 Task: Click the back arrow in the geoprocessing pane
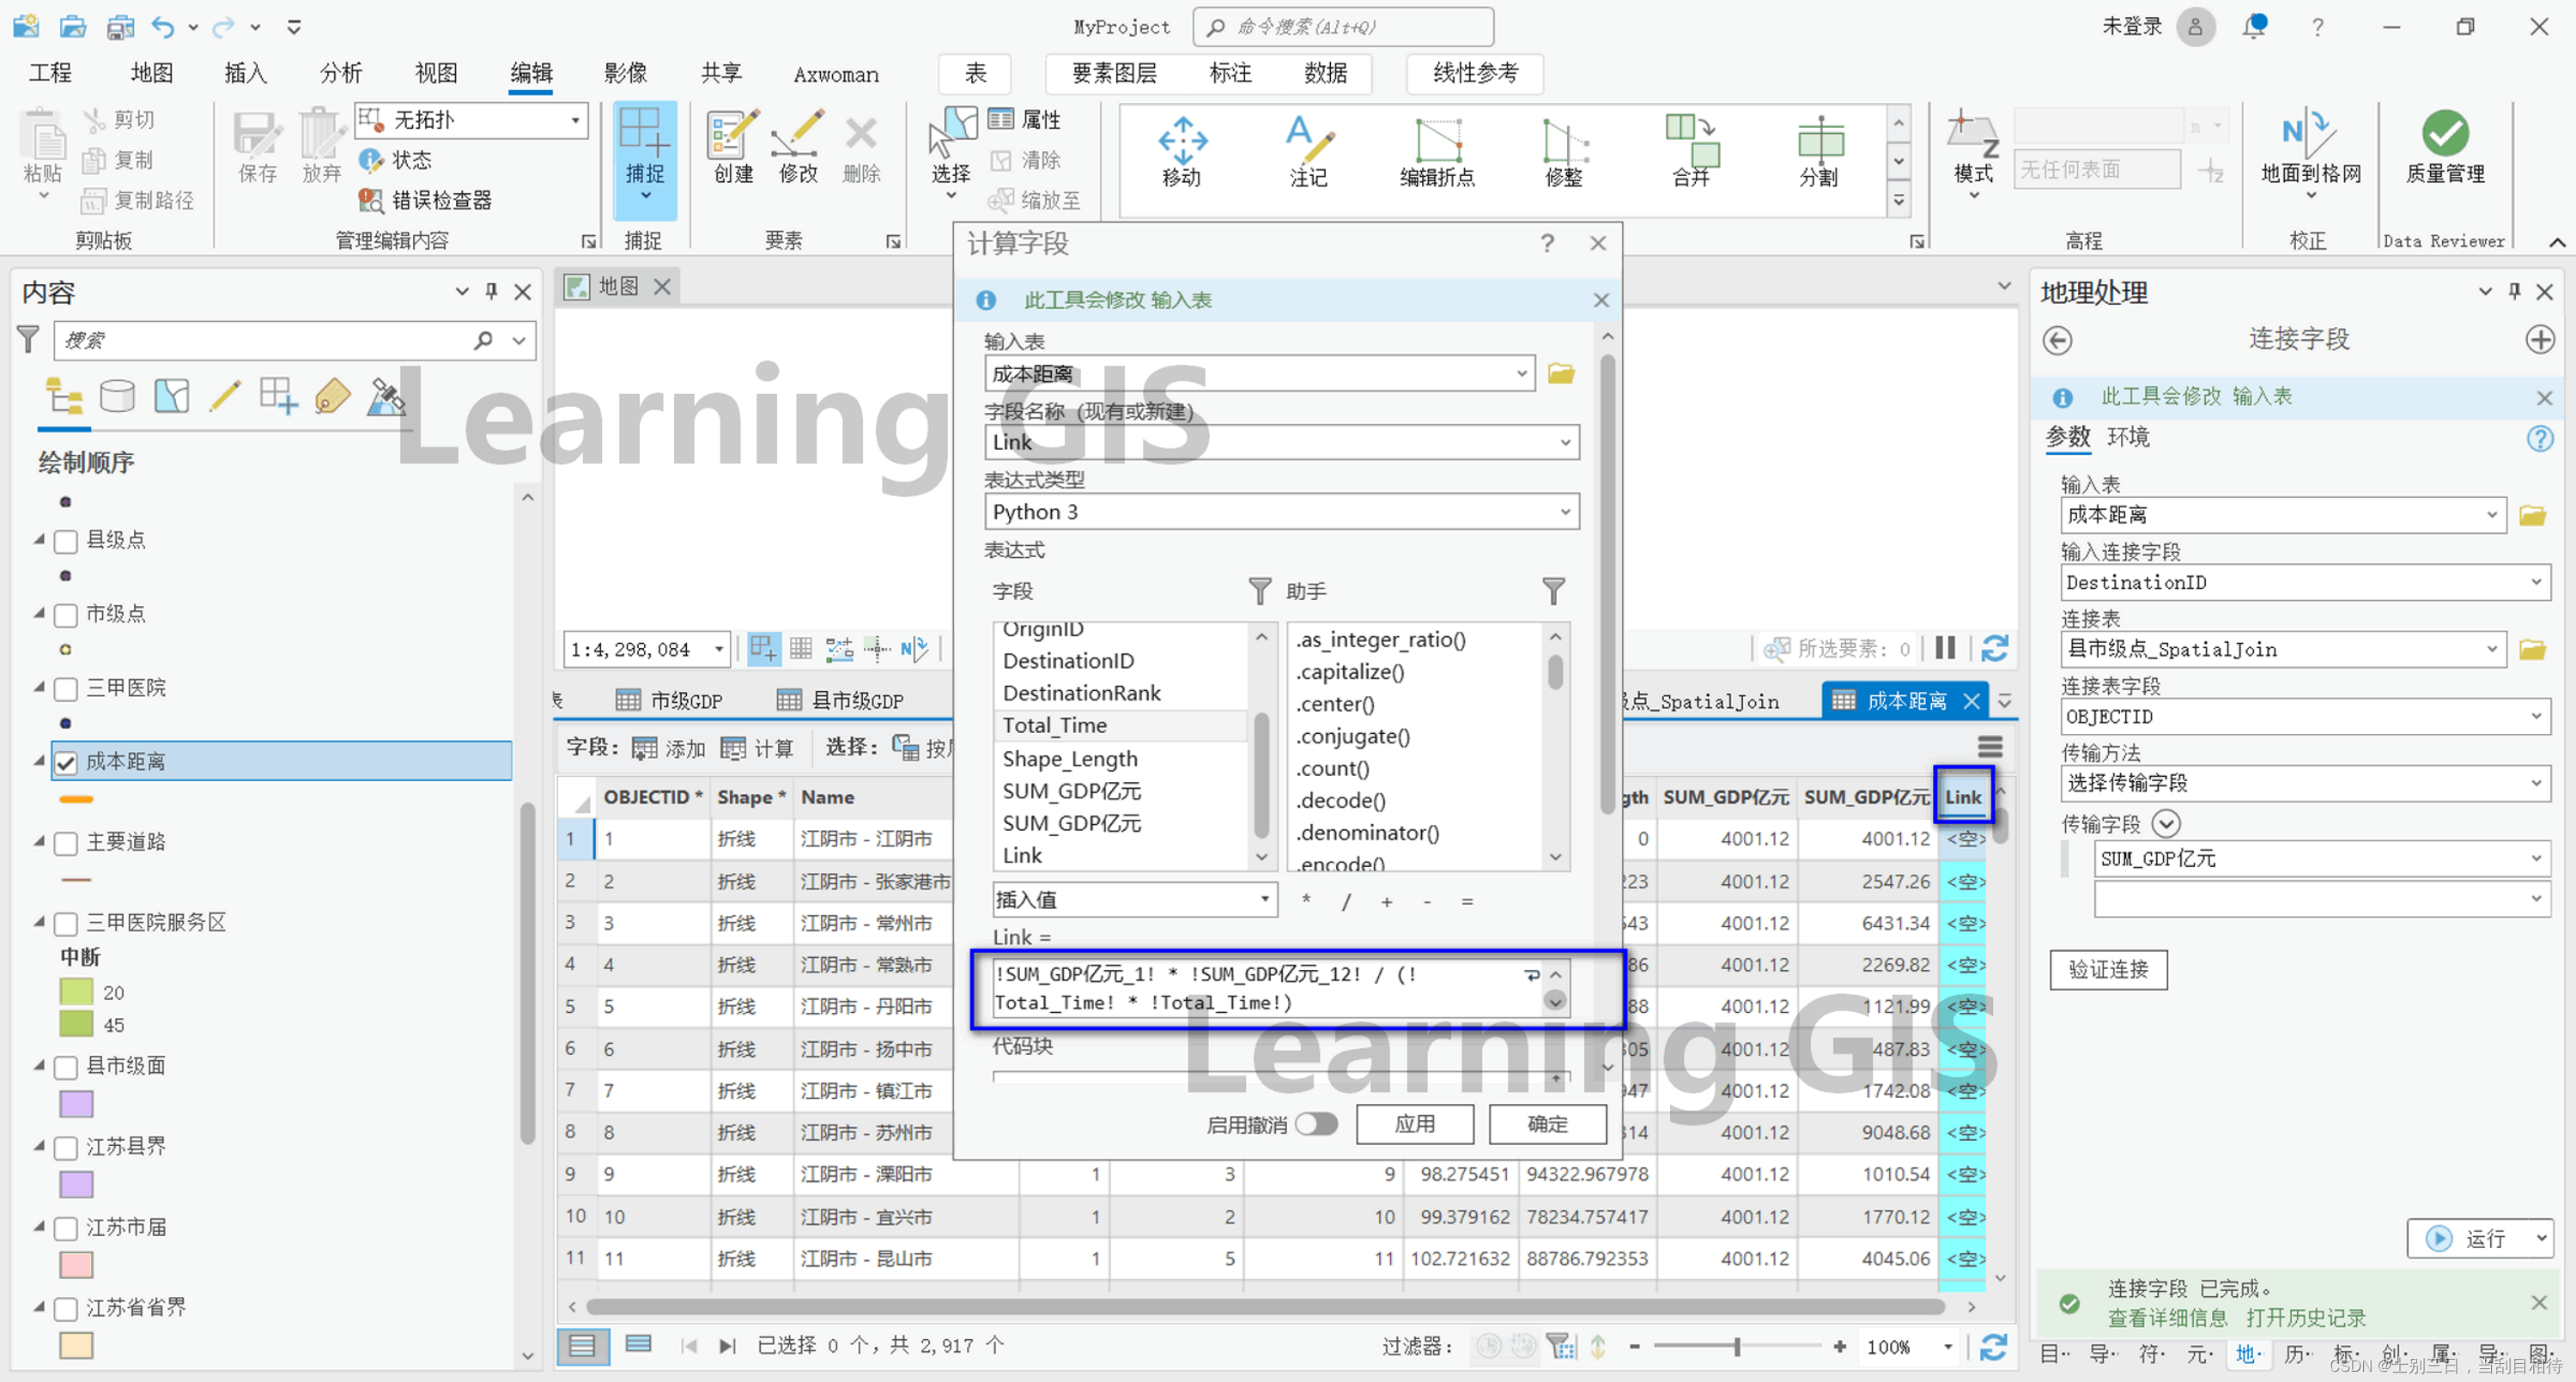pyautogui.click(x=2058, y=340)
